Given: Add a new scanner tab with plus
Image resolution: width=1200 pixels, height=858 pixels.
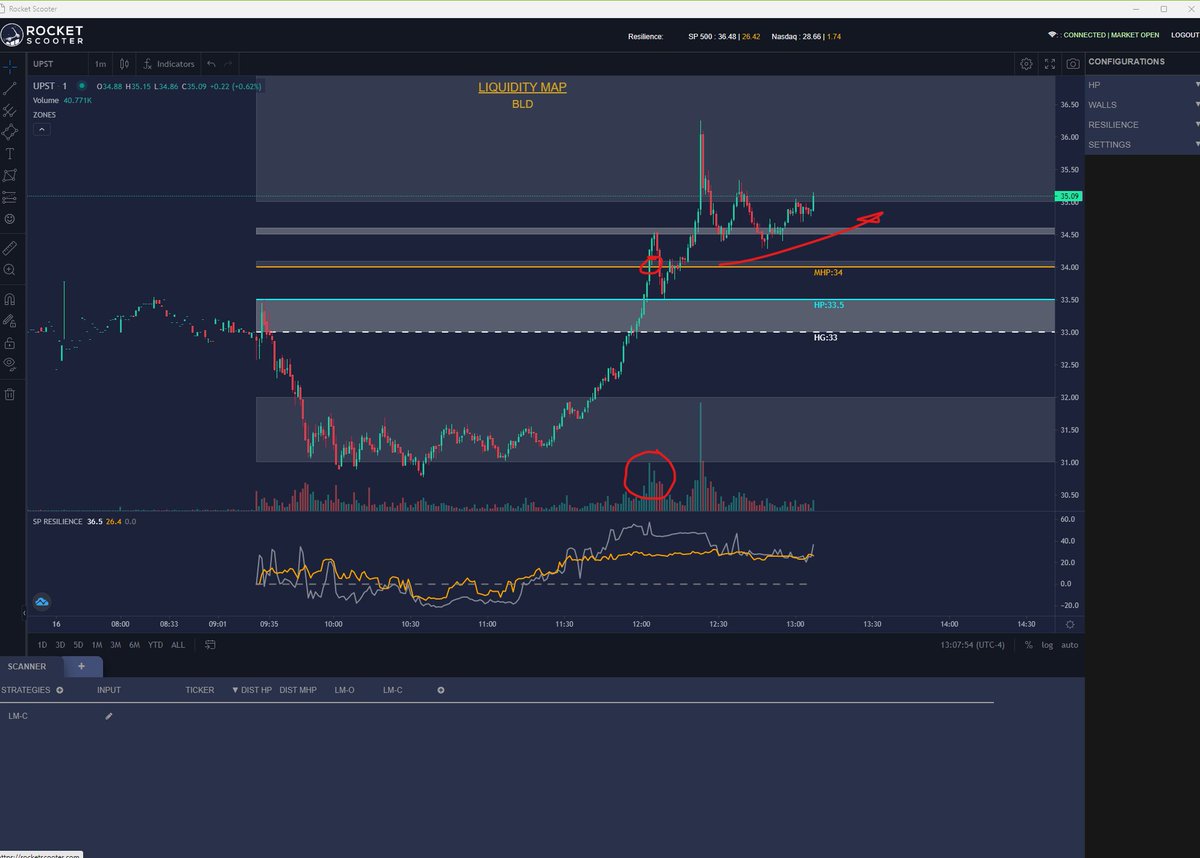Looking at the screenshot, I should [x=82, y=666].
